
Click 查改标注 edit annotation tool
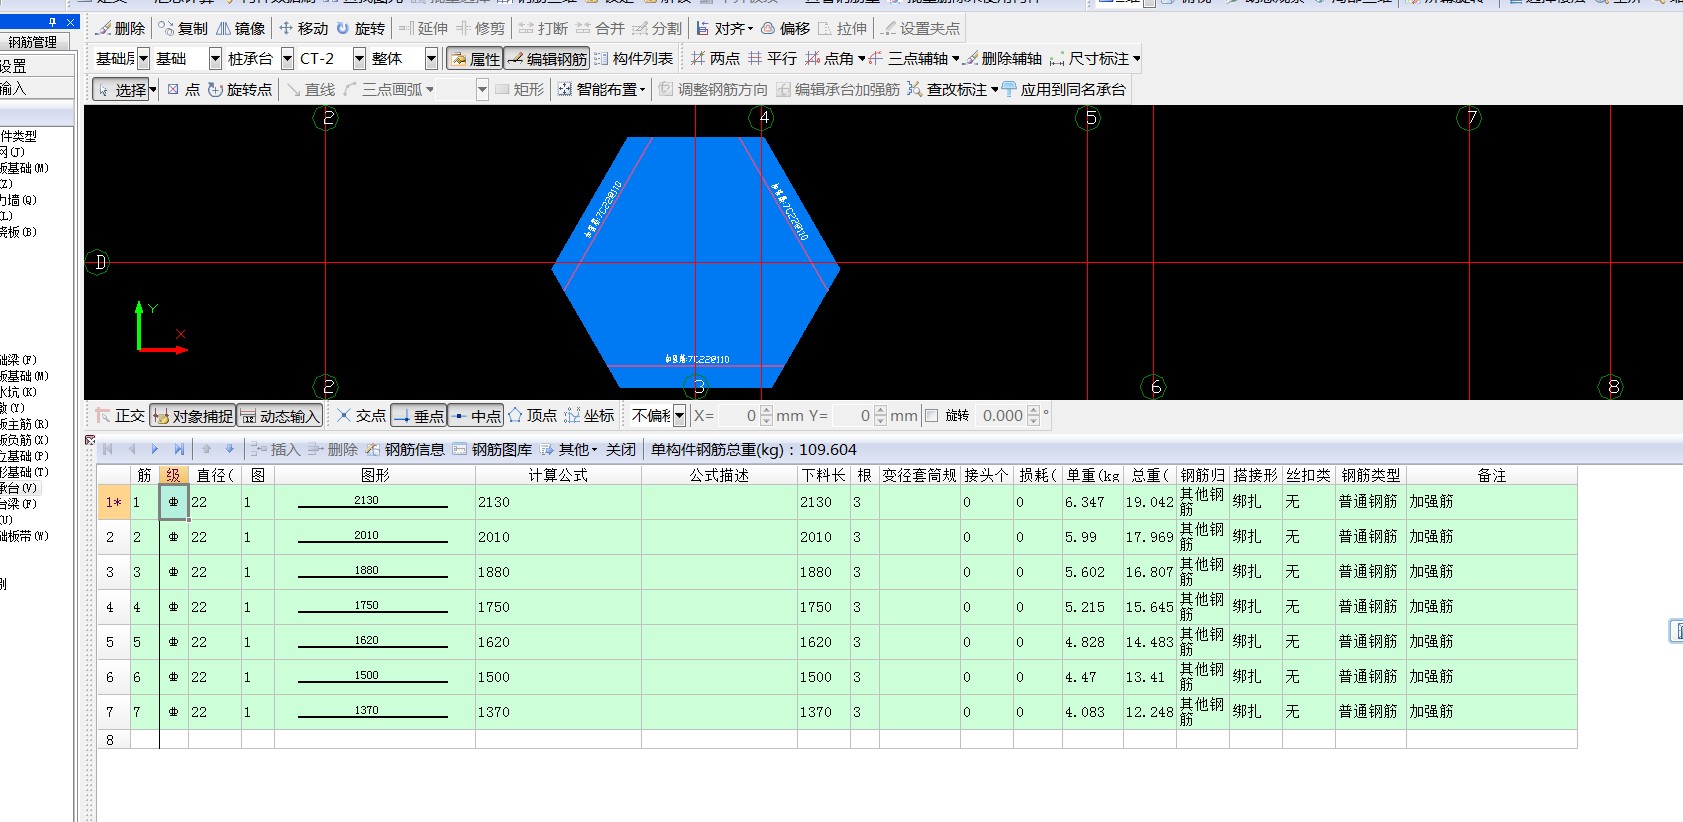pyautogui.click(x=952, y=89)
